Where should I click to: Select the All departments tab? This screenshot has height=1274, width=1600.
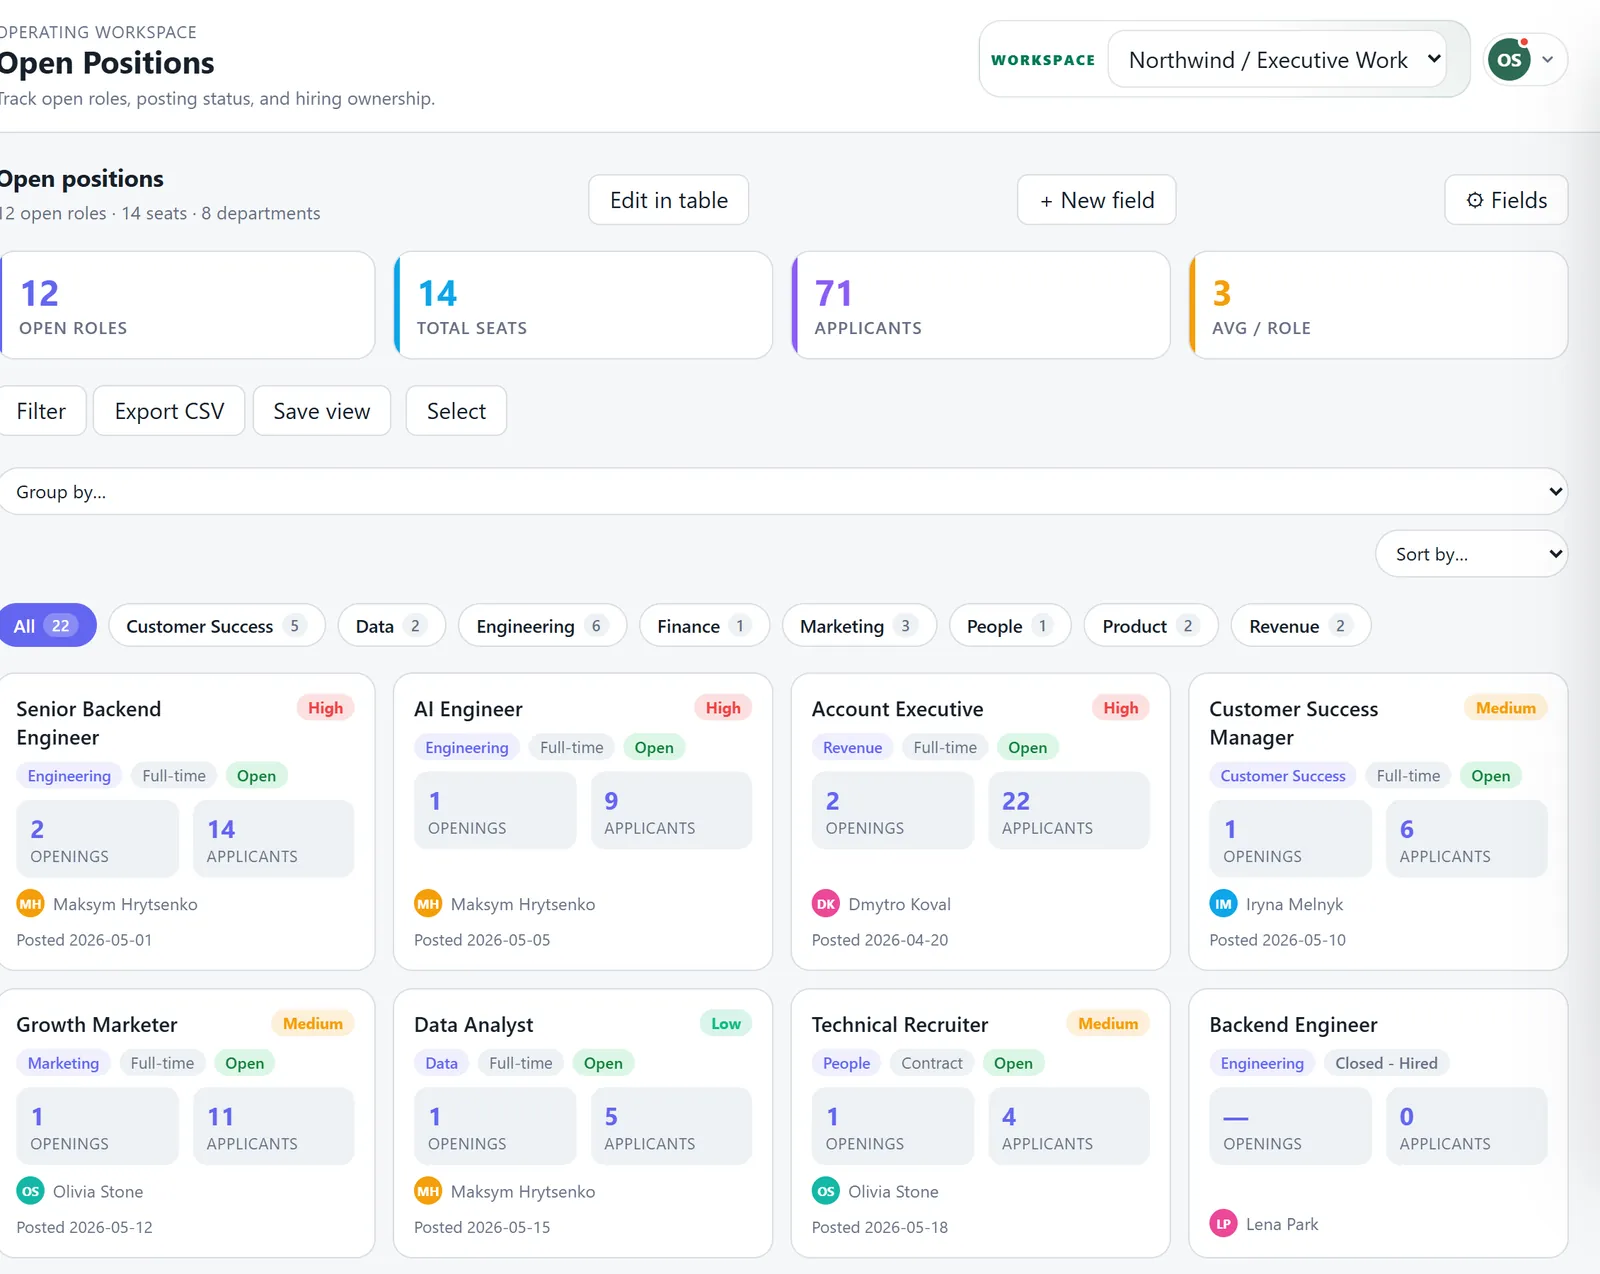click(x=47, y=626)
